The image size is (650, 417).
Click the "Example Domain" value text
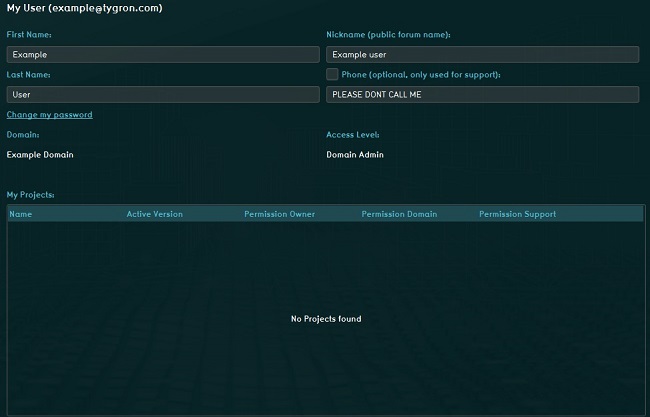click(40, 155)
